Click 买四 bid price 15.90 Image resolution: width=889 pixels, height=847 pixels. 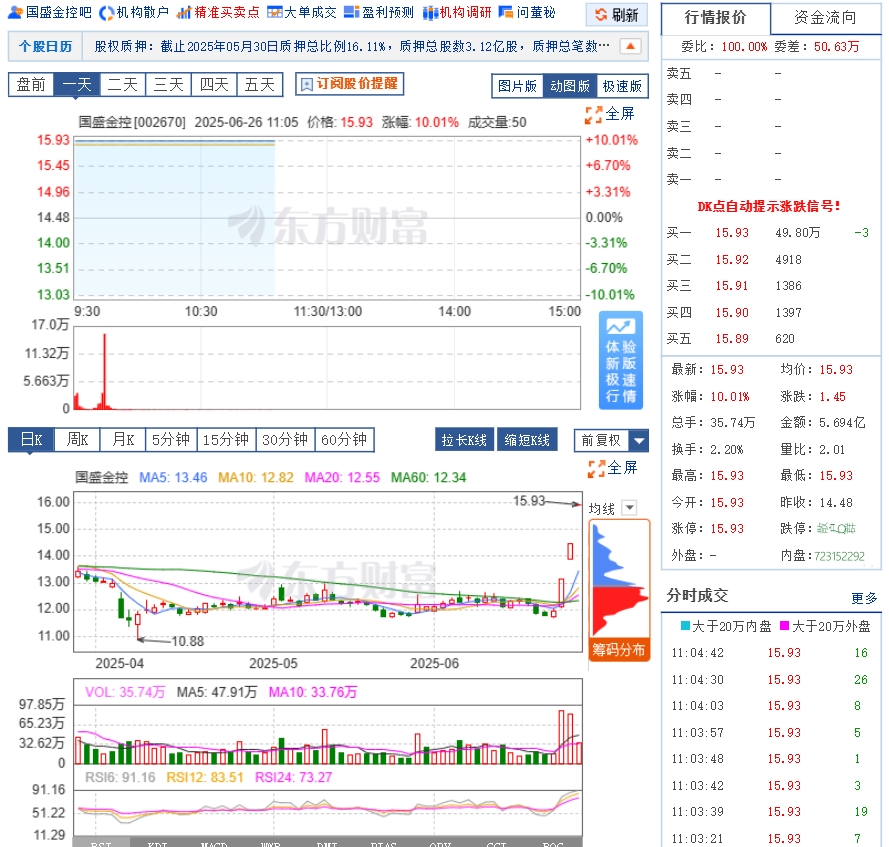click(732, 312)
